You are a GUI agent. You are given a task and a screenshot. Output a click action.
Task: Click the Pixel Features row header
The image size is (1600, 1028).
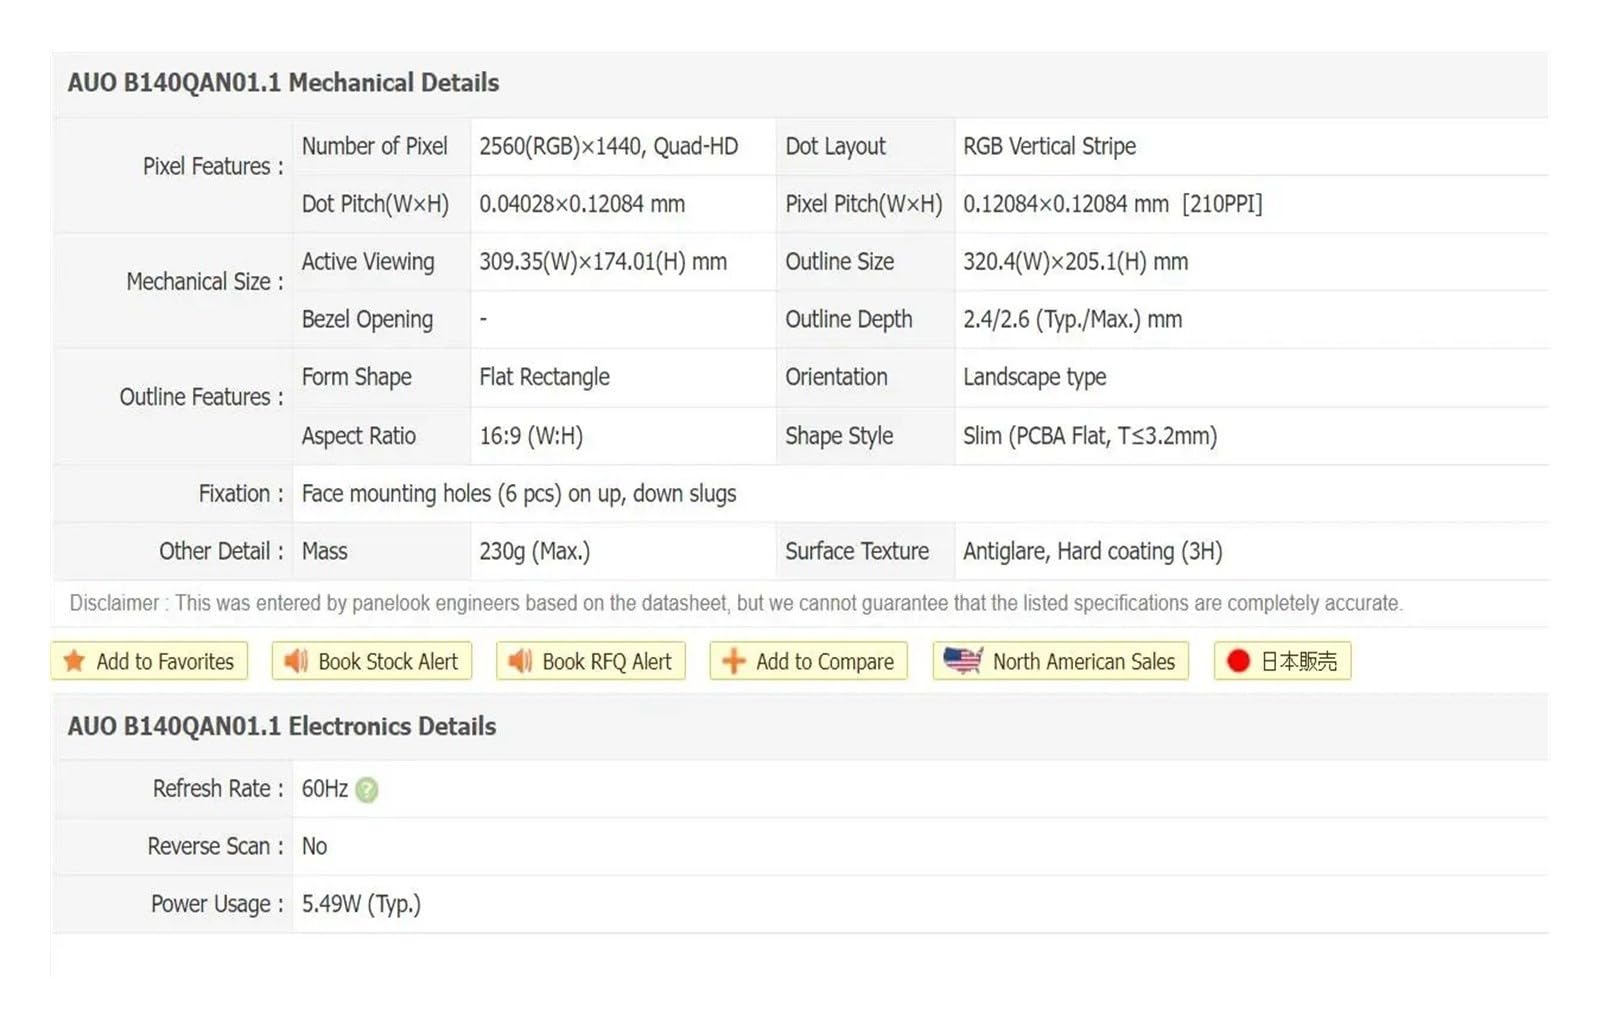click(213, 167)
